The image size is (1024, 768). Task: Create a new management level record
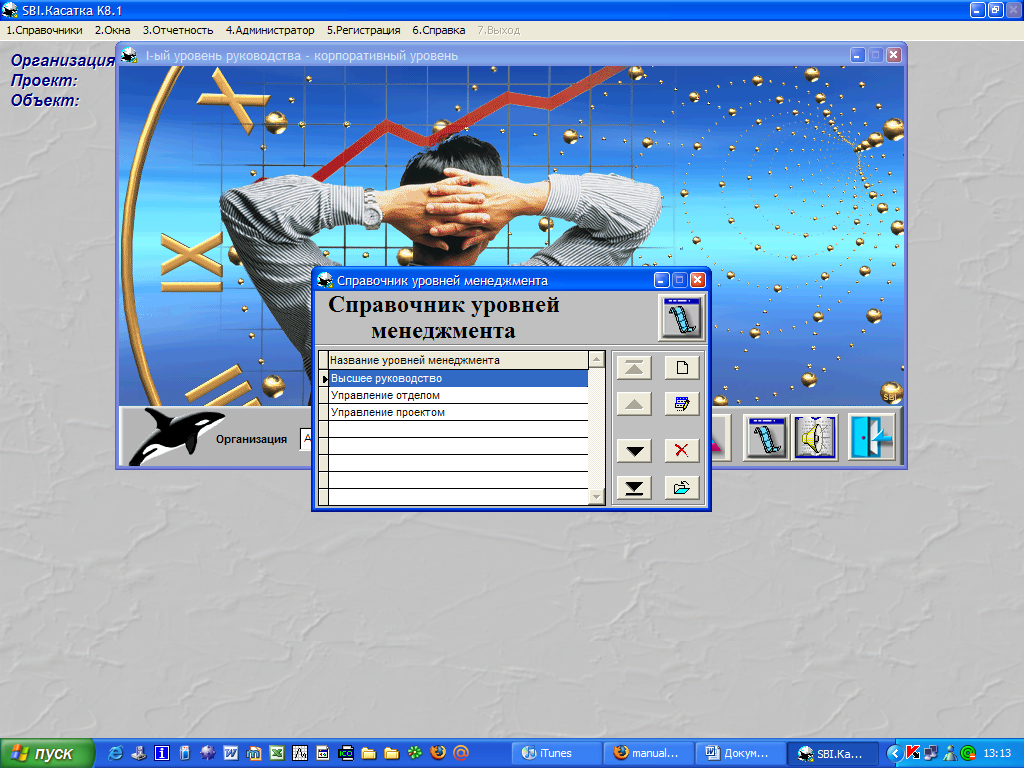click(x=682, y=367)
